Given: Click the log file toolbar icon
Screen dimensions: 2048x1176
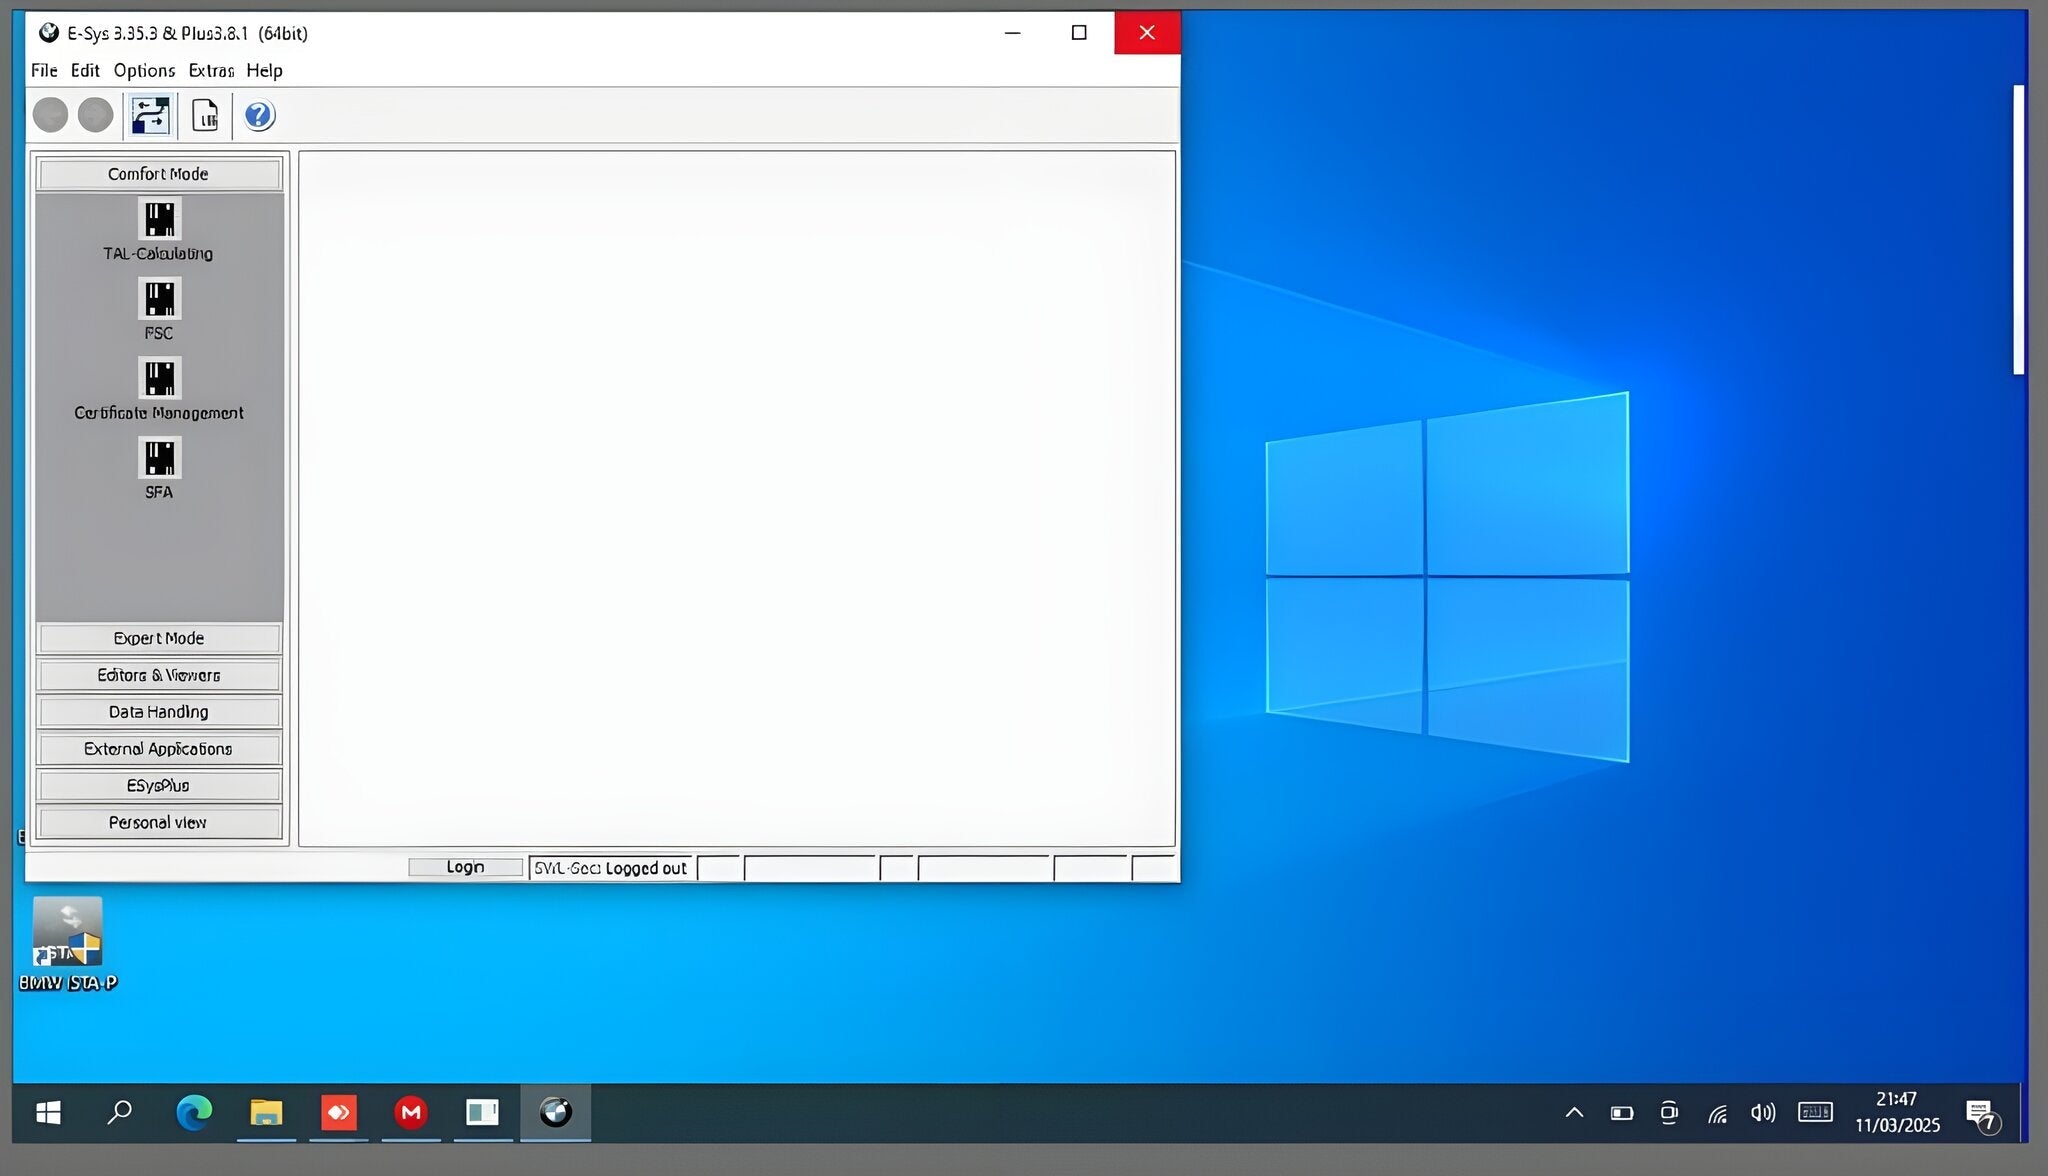Looking at the screenshot, I should pyautogui.click(x=205, y=116).
